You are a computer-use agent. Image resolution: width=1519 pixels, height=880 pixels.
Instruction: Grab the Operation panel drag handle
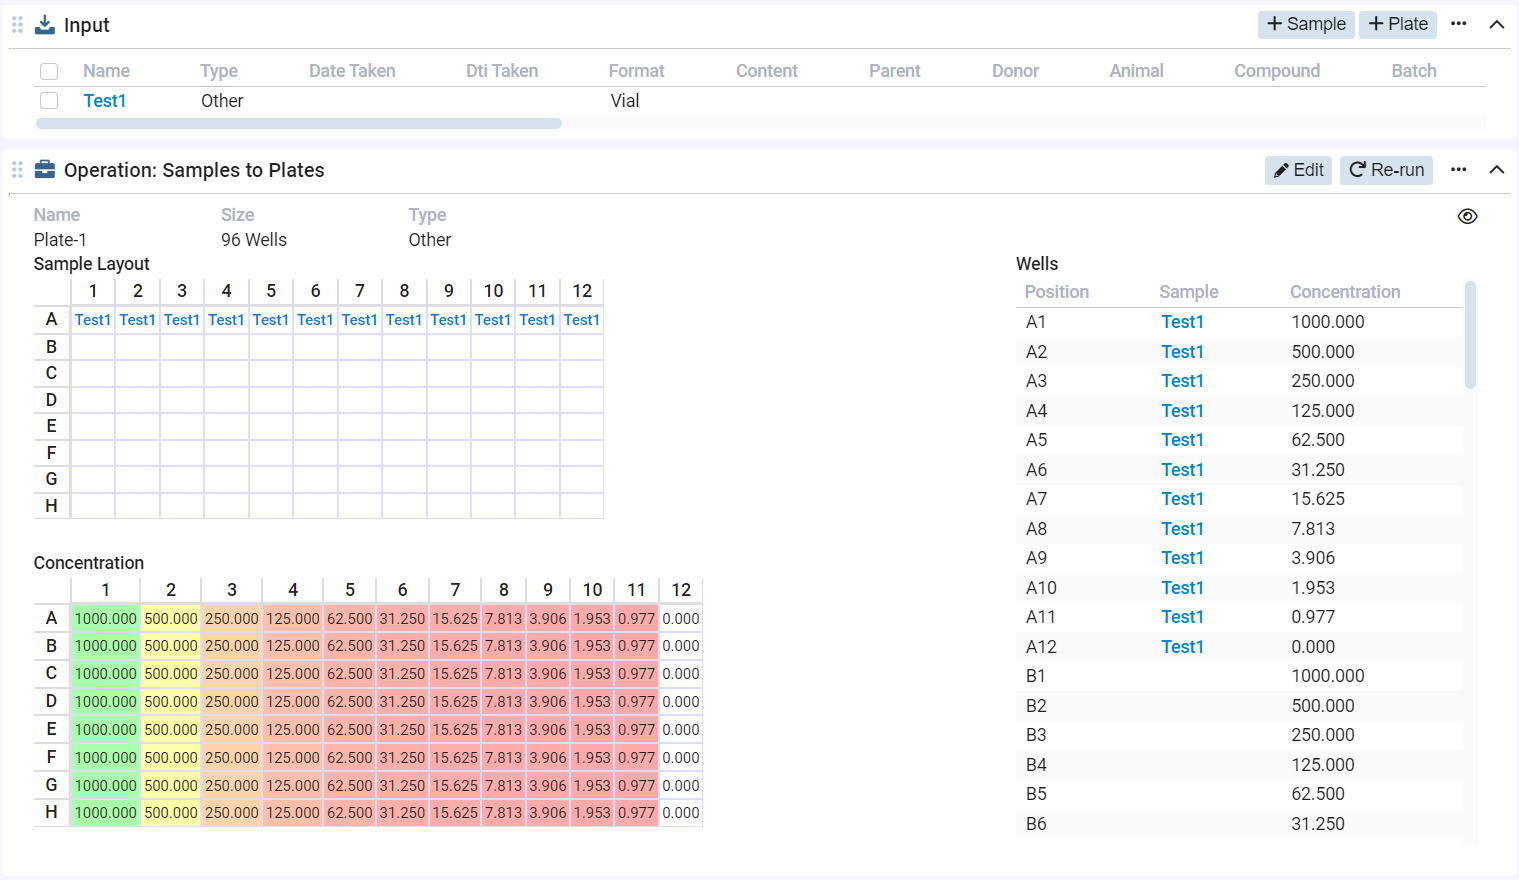click(x=17, y=170)
